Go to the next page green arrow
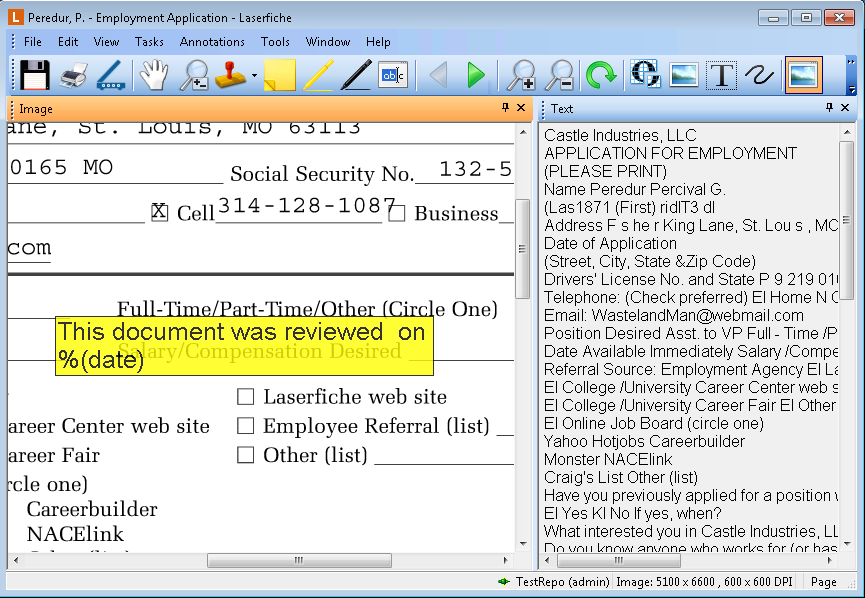The image size is (865, 598). pyautogui.click(x=475, y=75)
